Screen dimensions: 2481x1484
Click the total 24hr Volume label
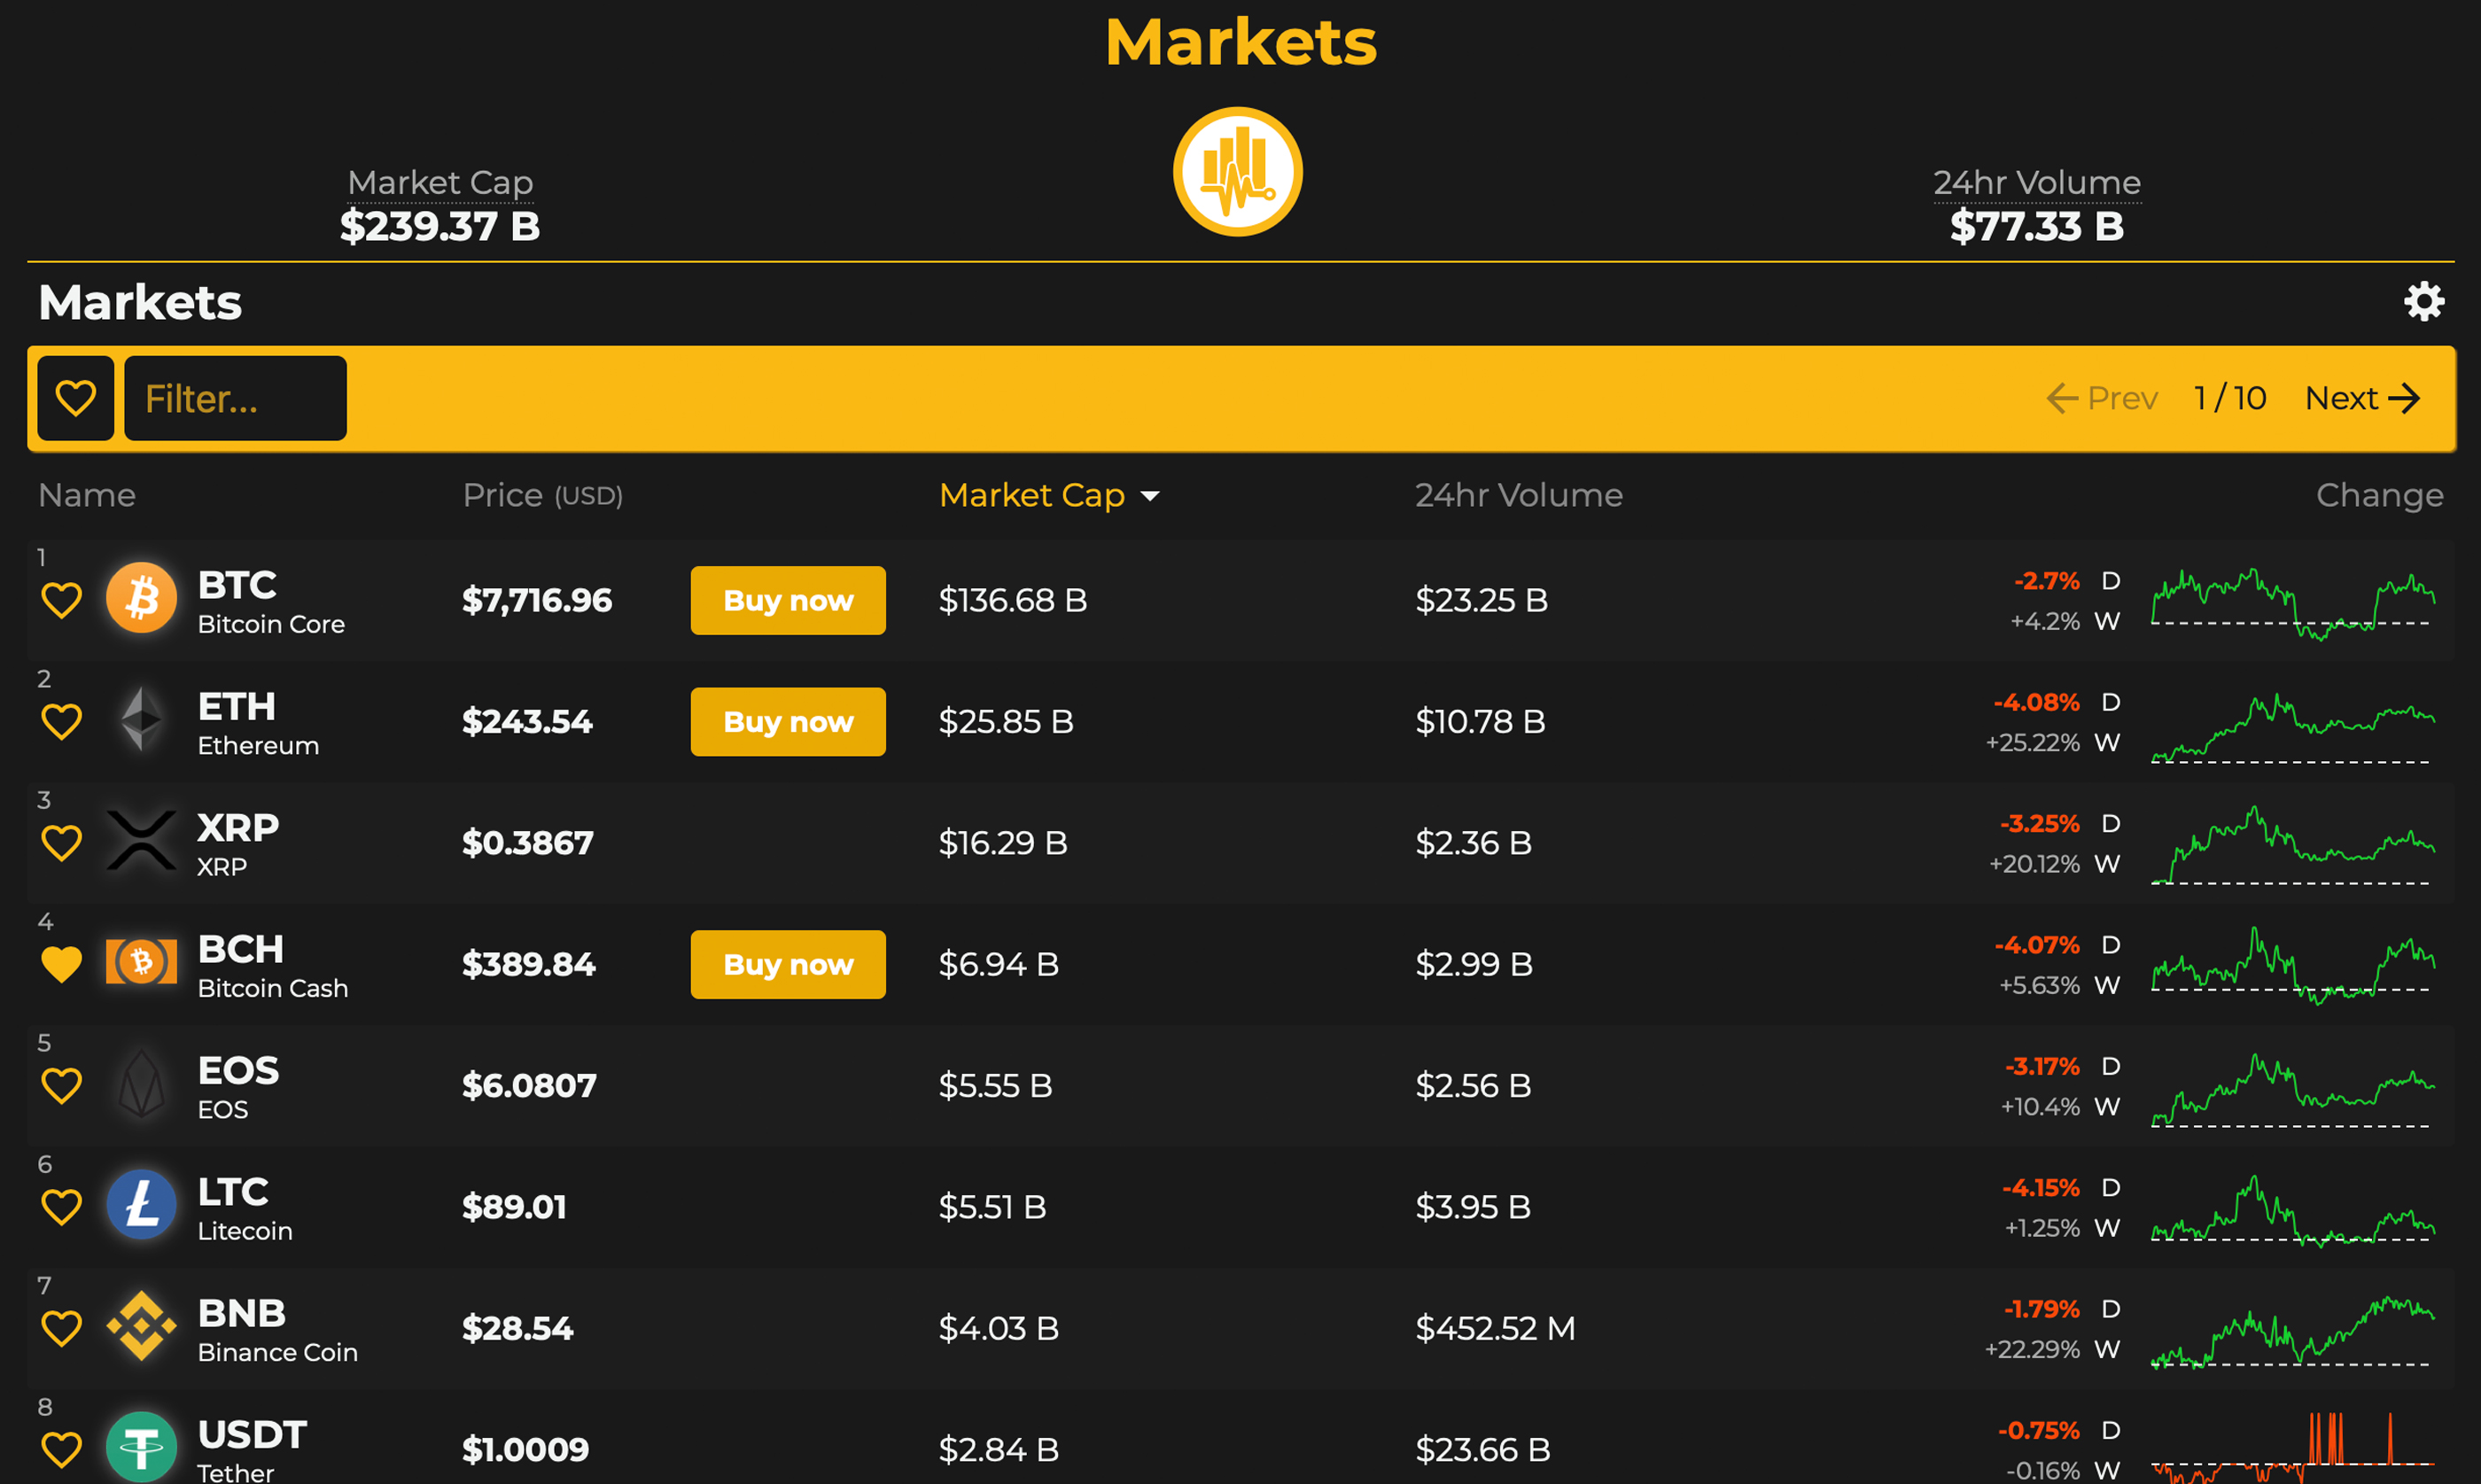tap(2037, 183)
